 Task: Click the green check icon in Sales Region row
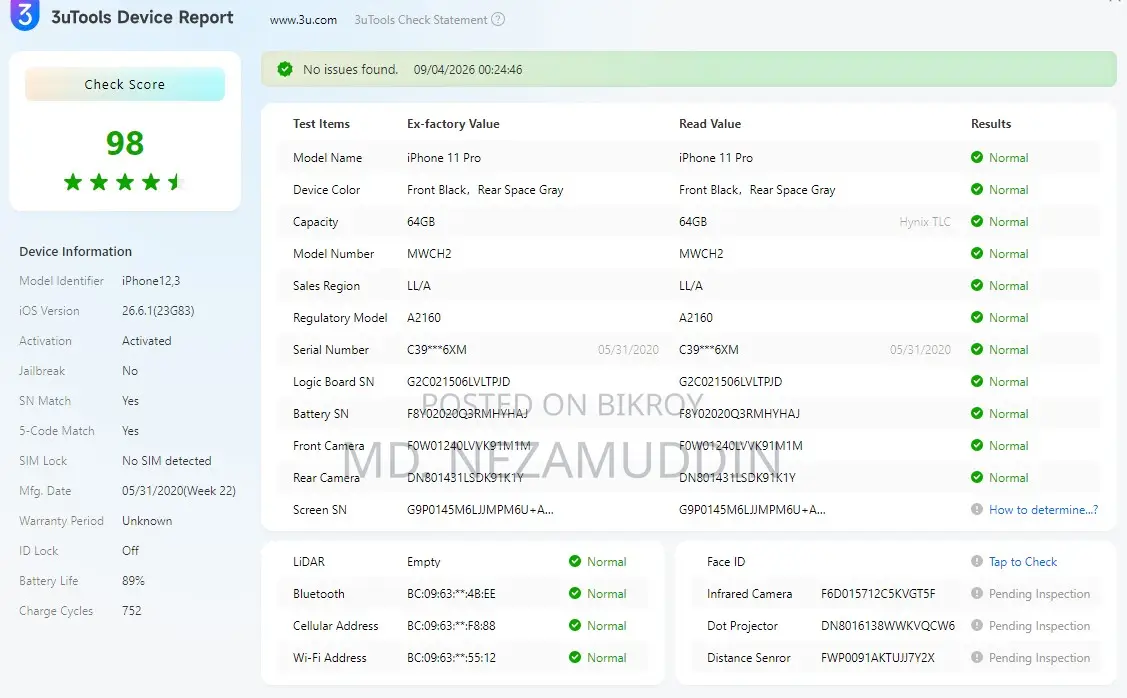tap(977, 285)
